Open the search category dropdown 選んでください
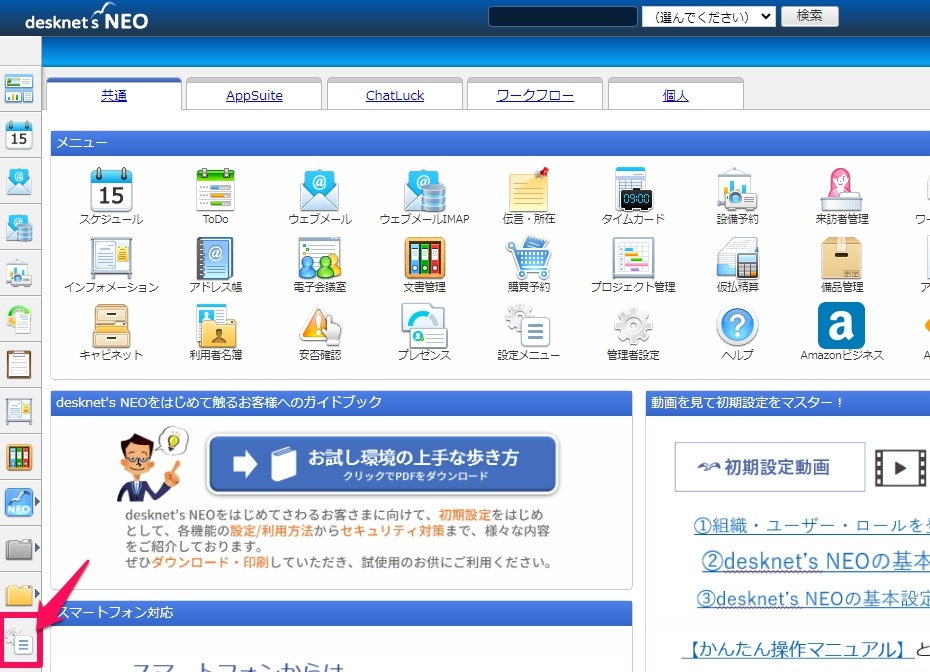Viewport: 930px width, 672px height. point(709,16)
